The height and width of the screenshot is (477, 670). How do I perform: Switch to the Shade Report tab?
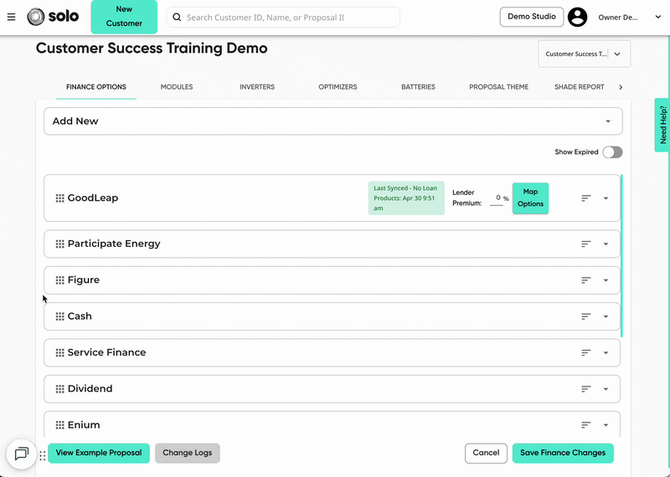(x=579, y=87)
